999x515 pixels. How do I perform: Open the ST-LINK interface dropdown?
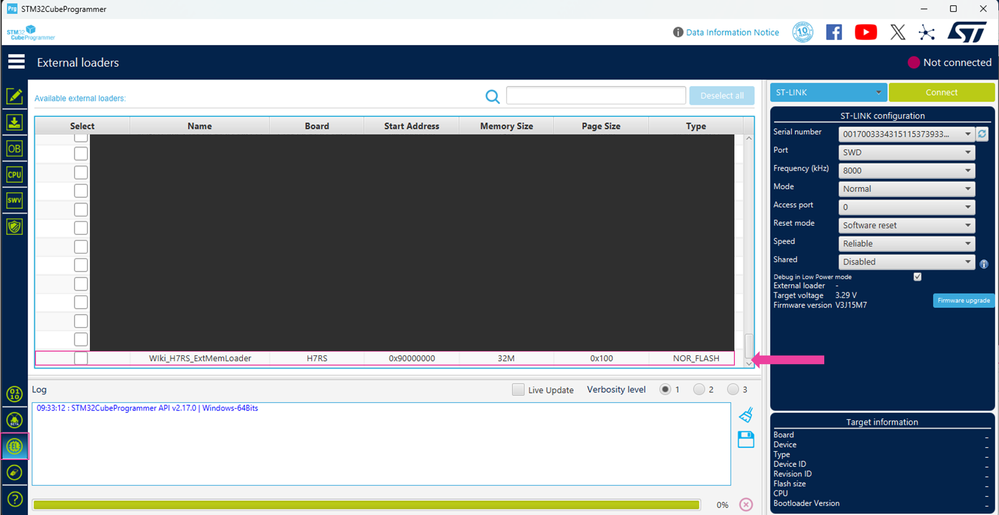click(828, 92)
